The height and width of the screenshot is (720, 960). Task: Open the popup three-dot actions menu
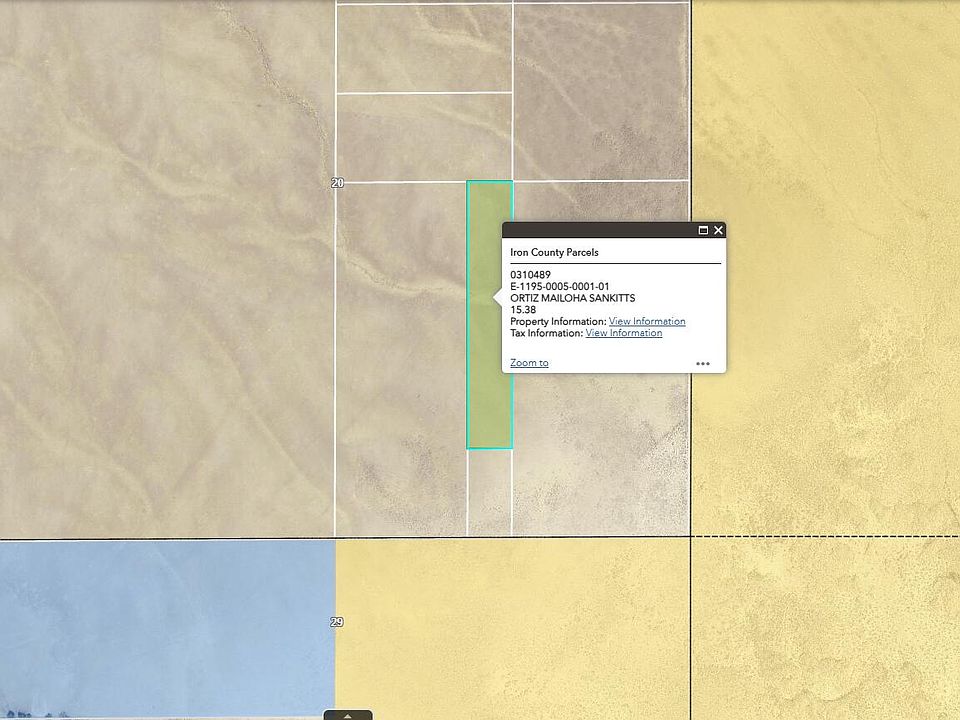tap(703, 364)
